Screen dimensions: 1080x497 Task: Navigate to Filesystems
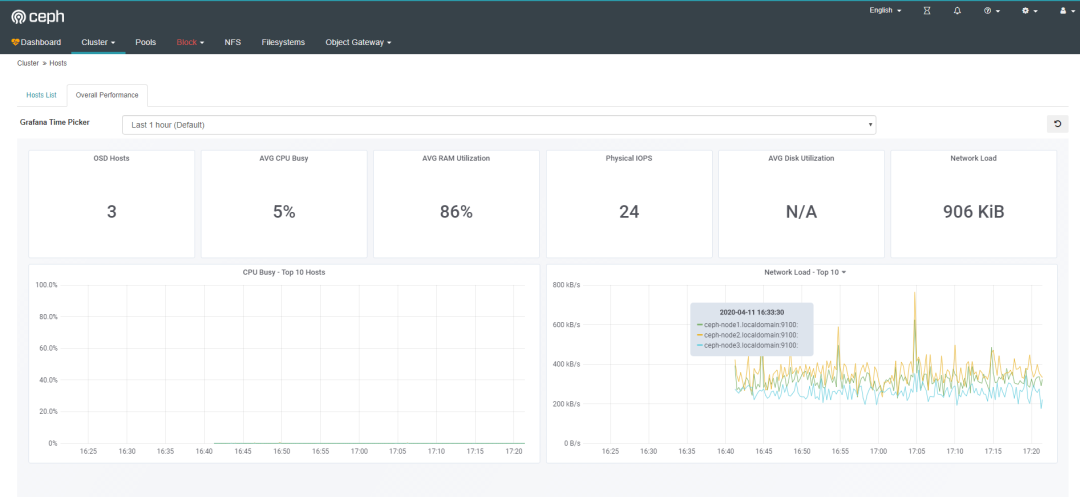pos(283,42)
